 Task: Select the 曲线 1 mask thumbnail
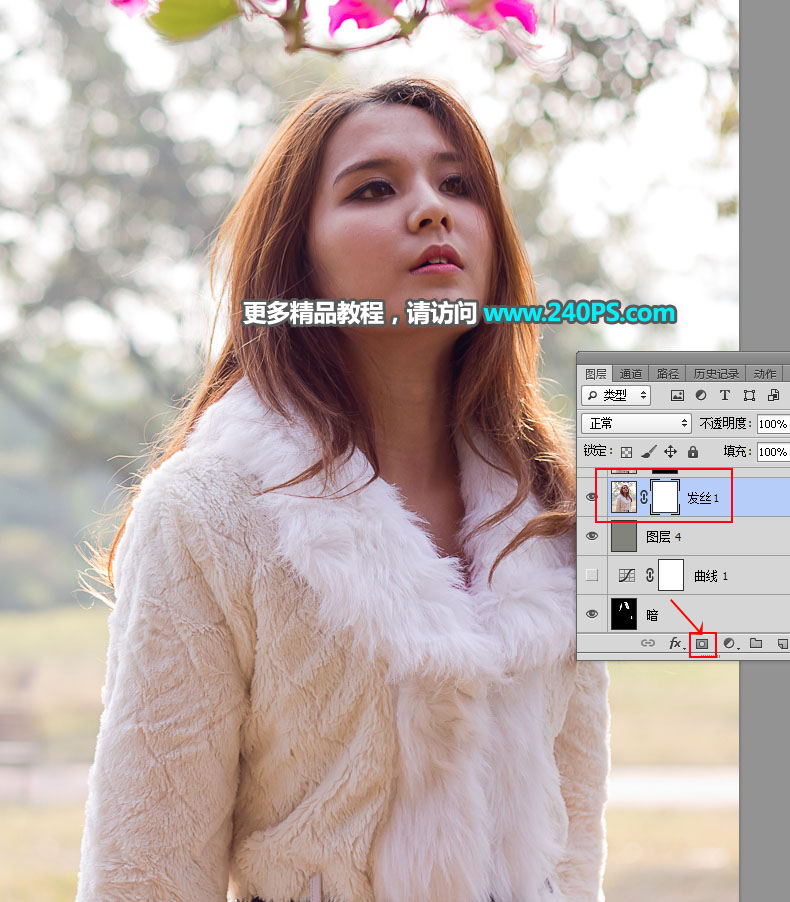click(671, 575)
